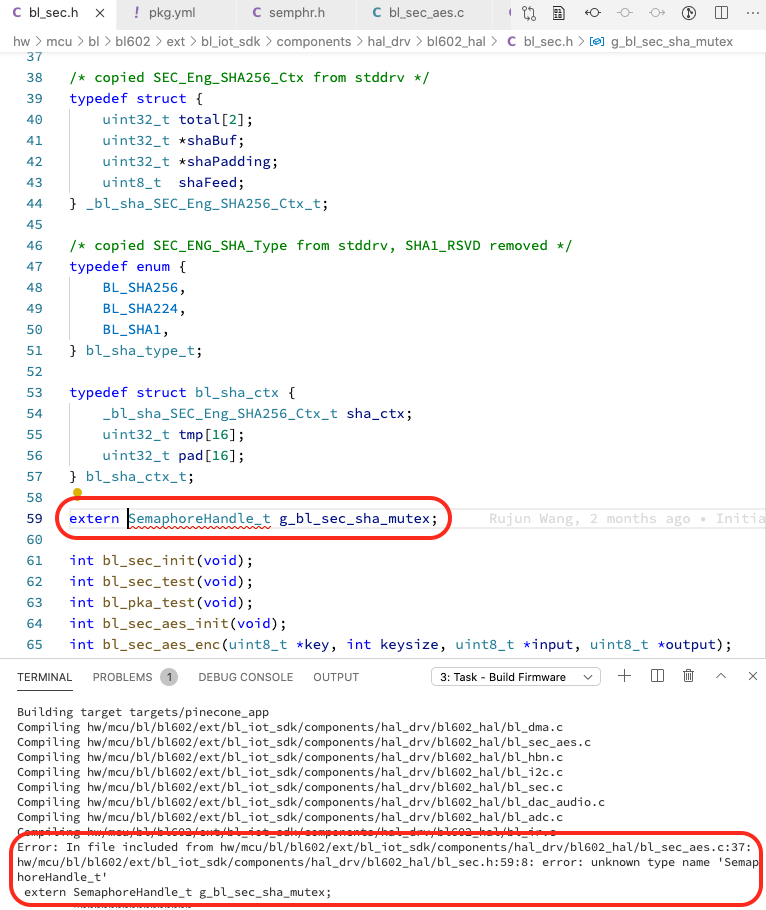
Task: Click the lightbulb quick-fix above line 59
Action: 76,494
